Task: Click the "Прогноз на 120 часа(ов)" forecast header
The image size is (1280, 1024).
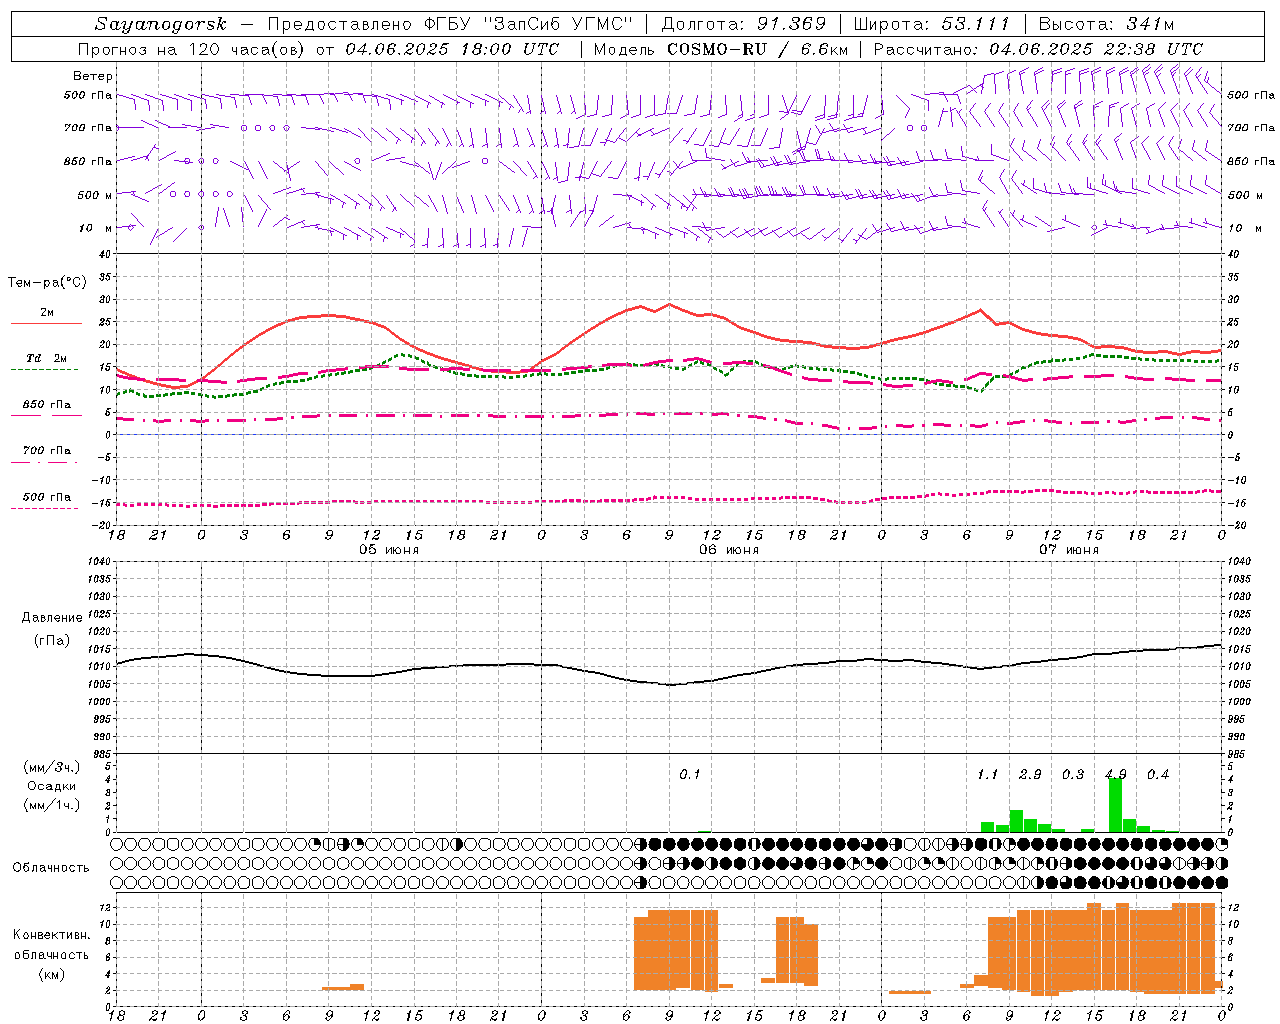Action: (192, 49)
